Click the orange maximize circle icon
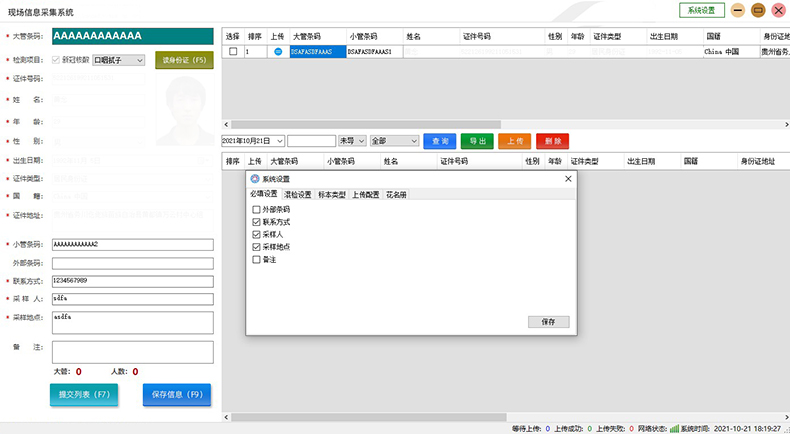790x434 pixels. [x=758, y=10]
